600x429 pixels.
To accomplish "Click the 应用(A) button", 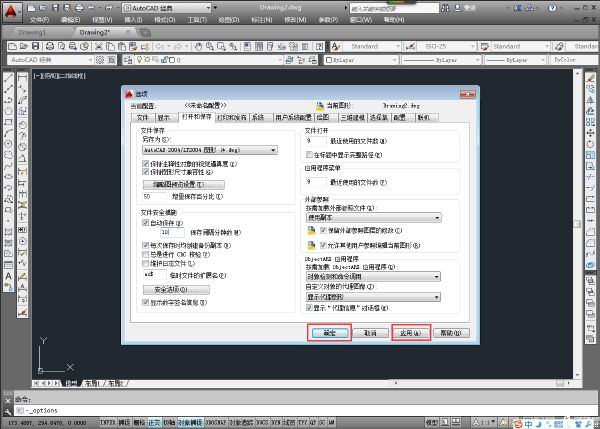I will (x=411, y=333).
